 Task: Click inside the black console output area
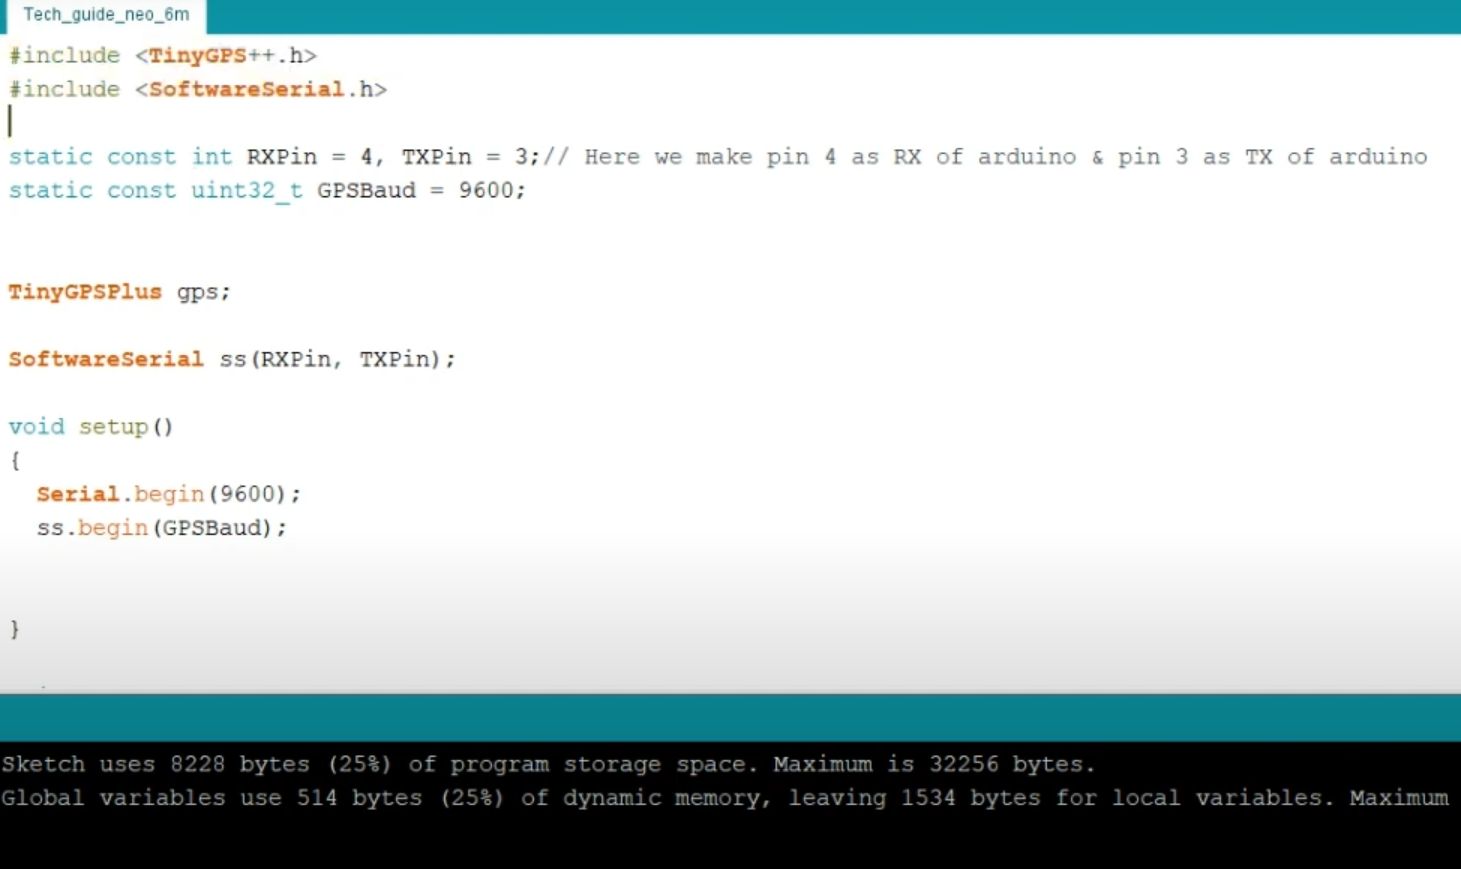(700, 840)
